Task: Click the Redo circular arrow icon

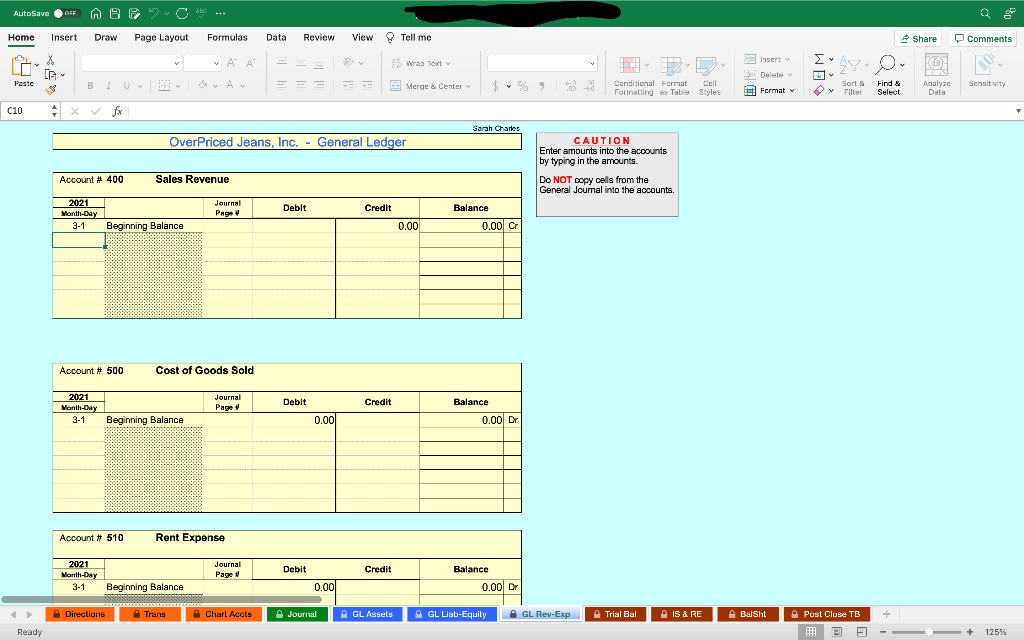Action: tap(182, 13)
